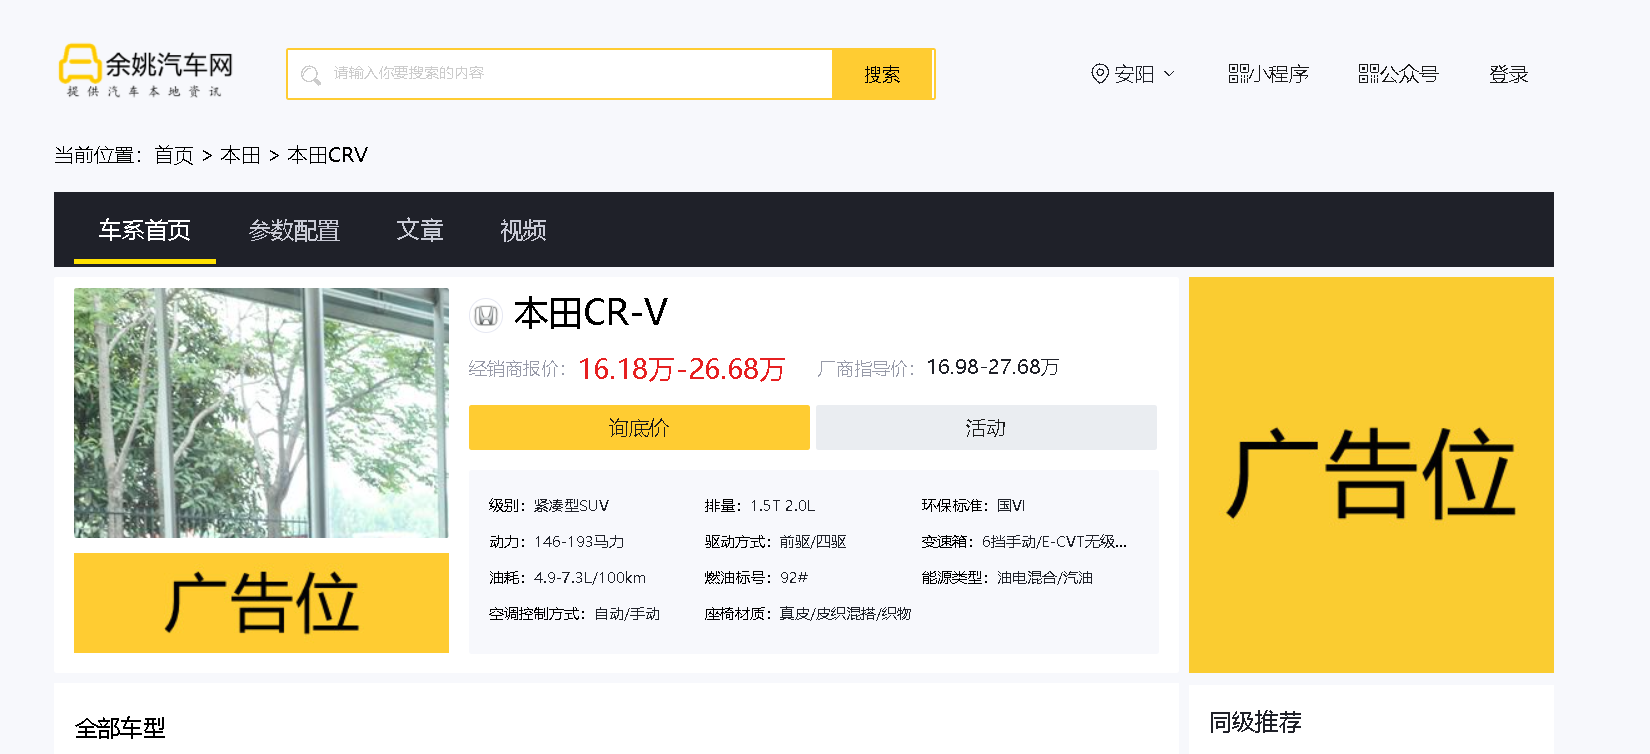Click the 座椅材质 specification text
1650x754 pixels.
click(x=808, y=614)
